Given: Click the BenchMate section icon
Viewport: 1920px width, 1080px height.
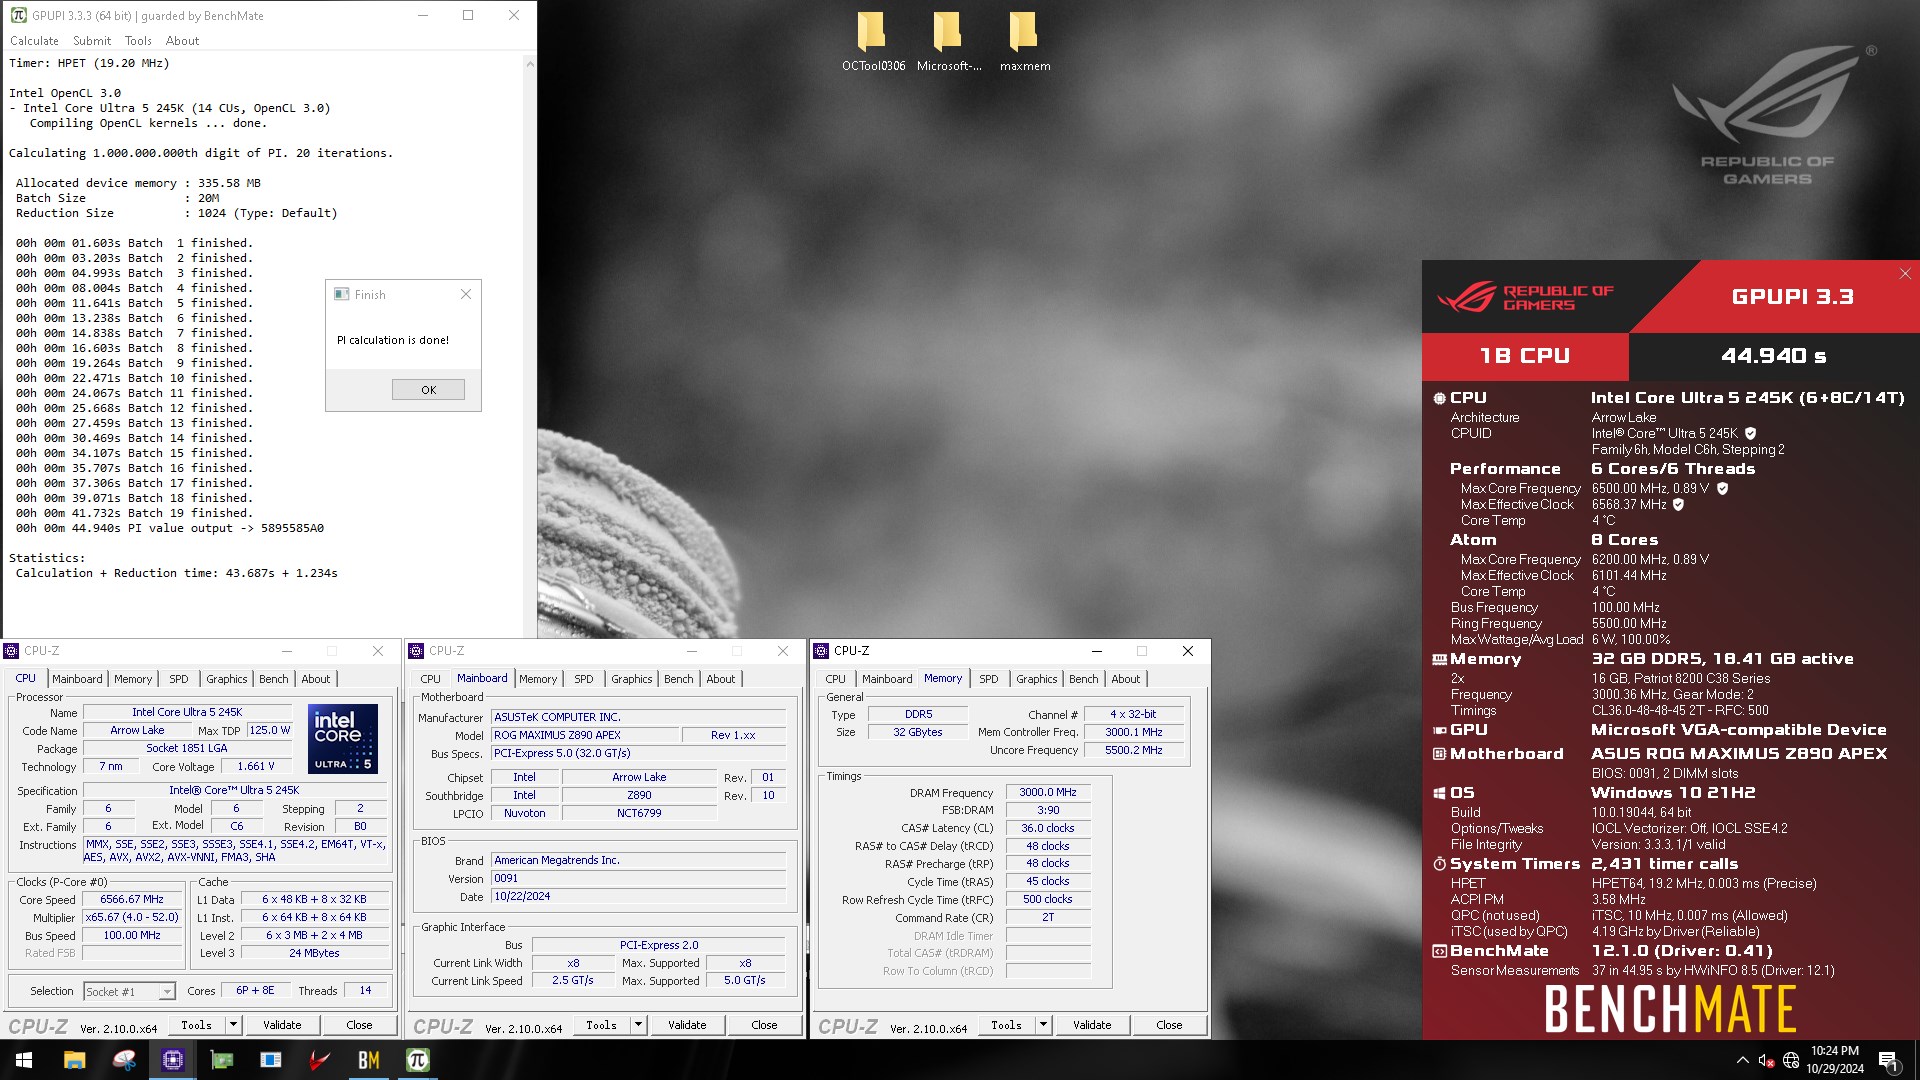Looking at the screenshot, I should (1439, 951).
